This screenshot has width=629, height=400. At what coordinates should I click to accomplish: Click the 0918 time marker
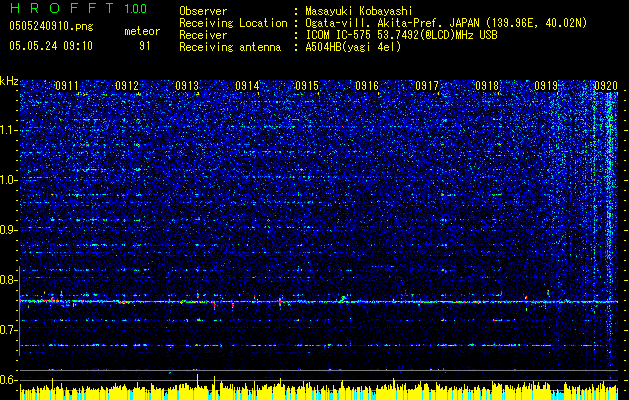[487, 85]
